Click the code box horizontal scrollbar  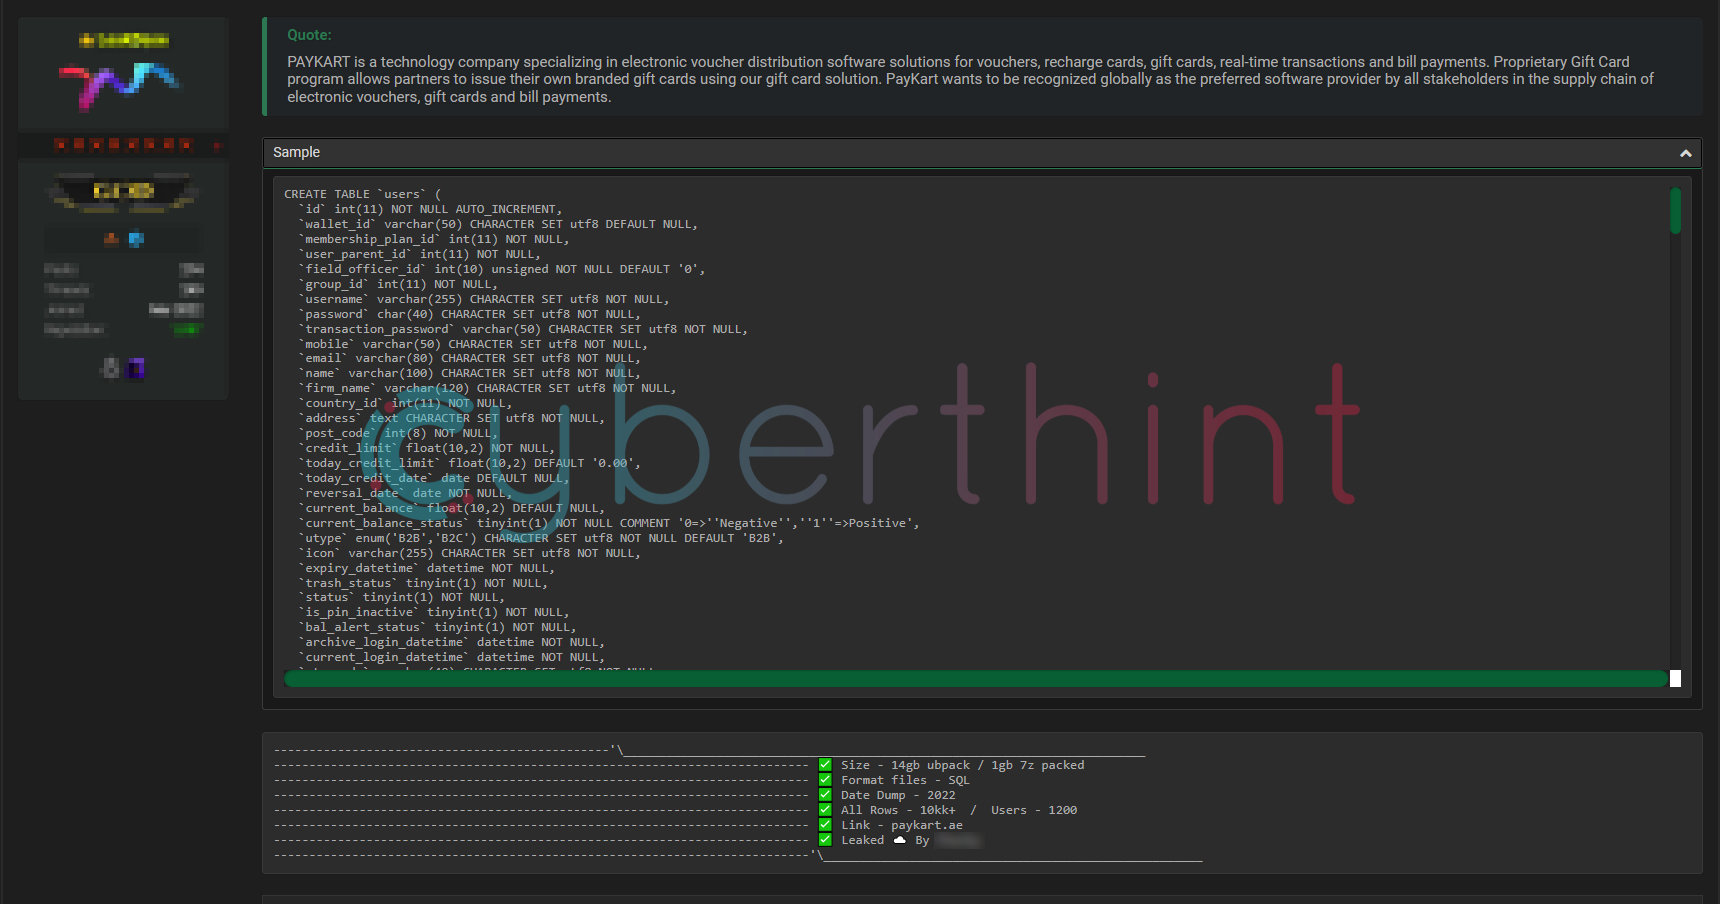(x=976, y=679)
